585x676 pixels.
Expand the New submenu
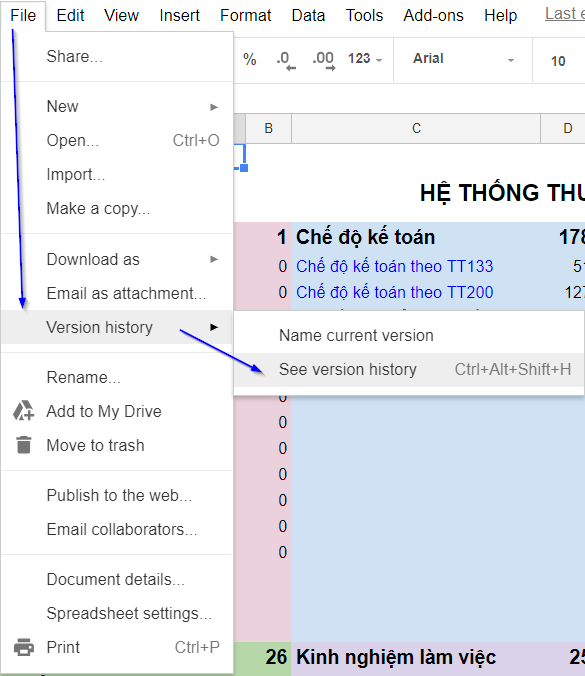117,106
